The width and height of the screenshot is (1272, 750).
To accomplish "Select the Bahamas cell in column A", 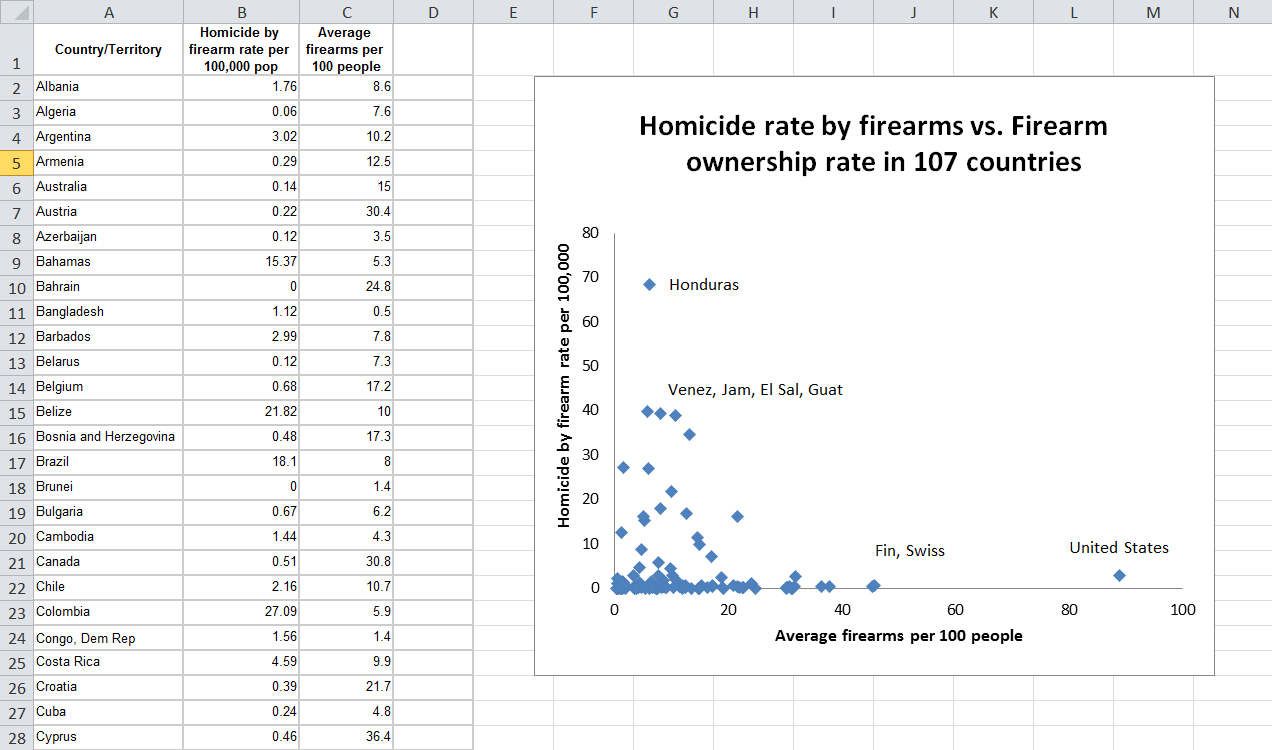I will click(x=108, y=262).
